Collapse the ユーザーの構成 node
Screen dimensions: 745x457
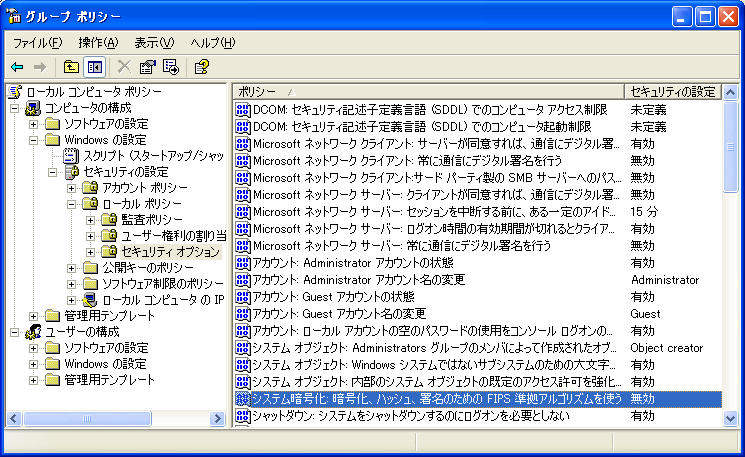15,332
